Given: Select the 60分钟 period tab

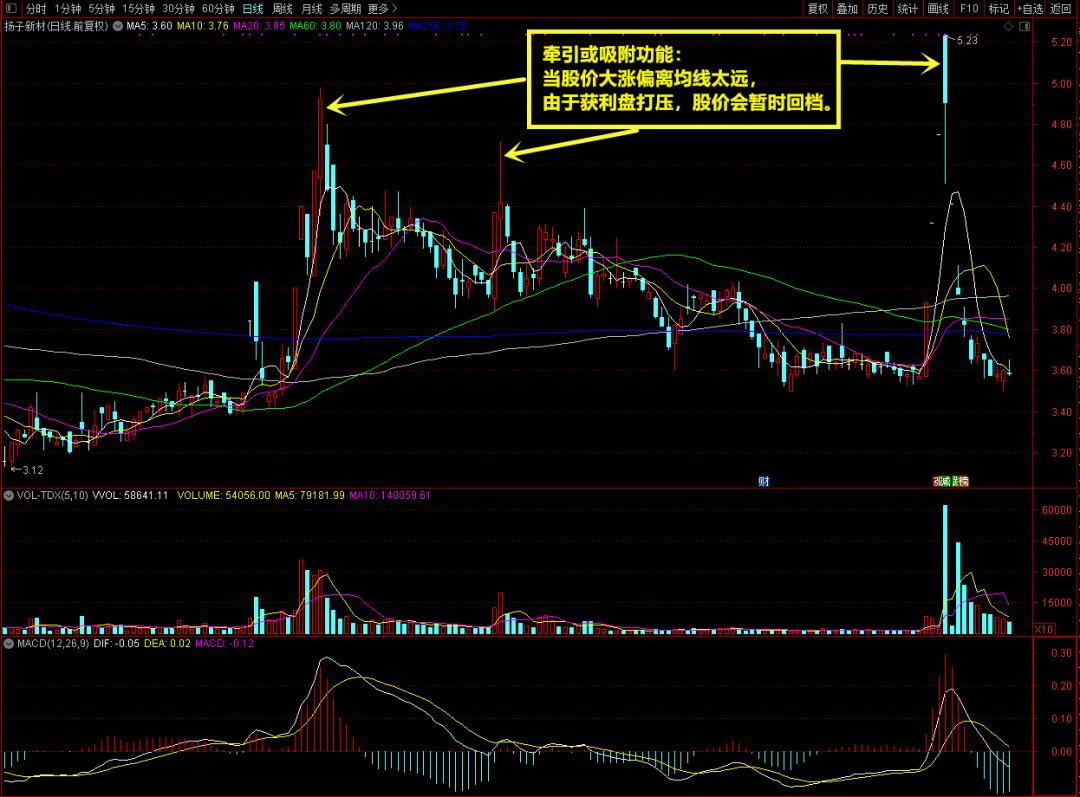Looking at the screenshot, I should pos(217,8).
